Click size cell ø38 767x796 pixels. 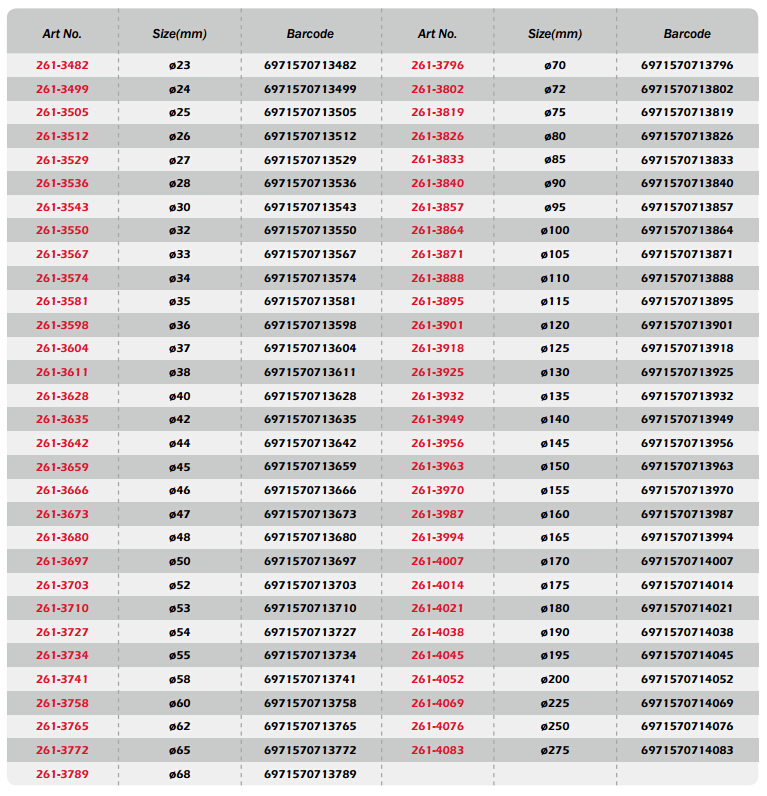click(180, 373)
